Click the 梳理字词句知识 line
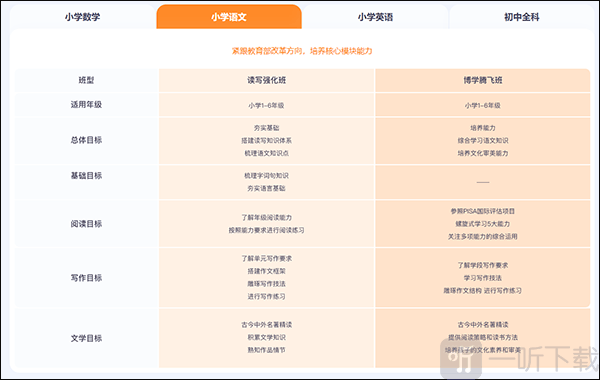Image resolution: width=600 pixels, height=380 pixels. click(x=266, y=176)
